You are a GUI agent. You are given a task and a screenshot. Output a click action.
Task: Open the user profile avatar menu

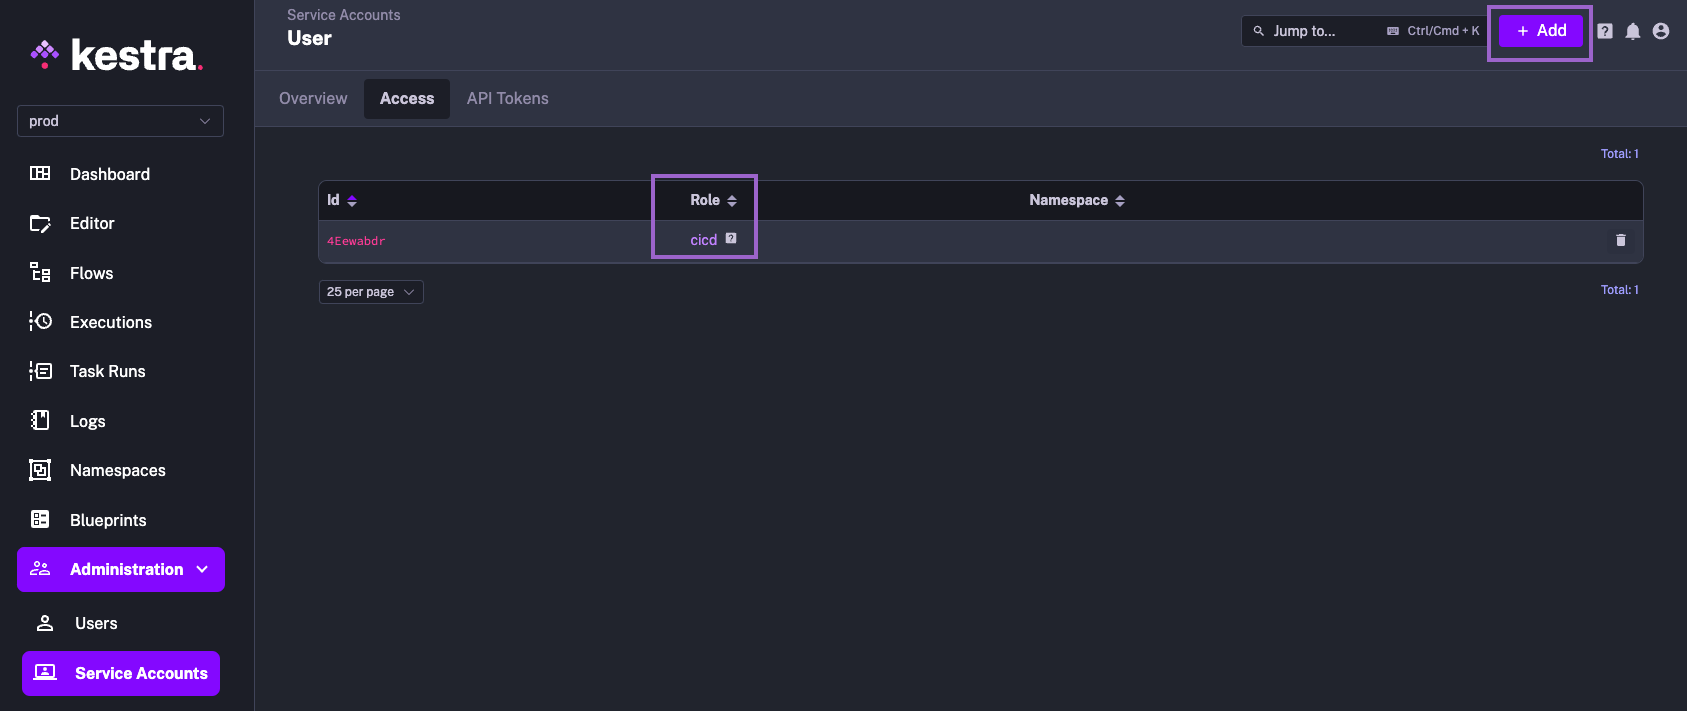click(1660, 31)
